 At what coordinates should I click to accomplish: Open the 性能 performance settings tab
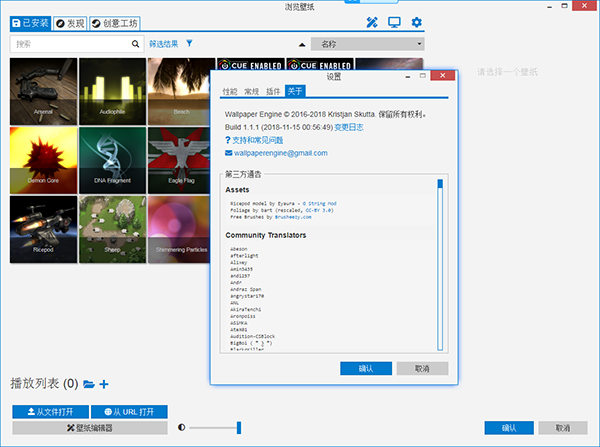[230, 91]
